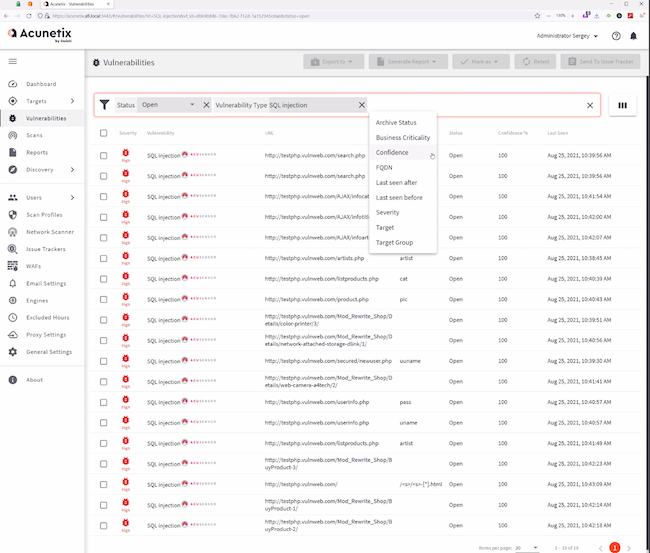This screenshot has height=553, width=650.
Task: Toggle the hamburger sidebar menu
Action: [12, 62]
